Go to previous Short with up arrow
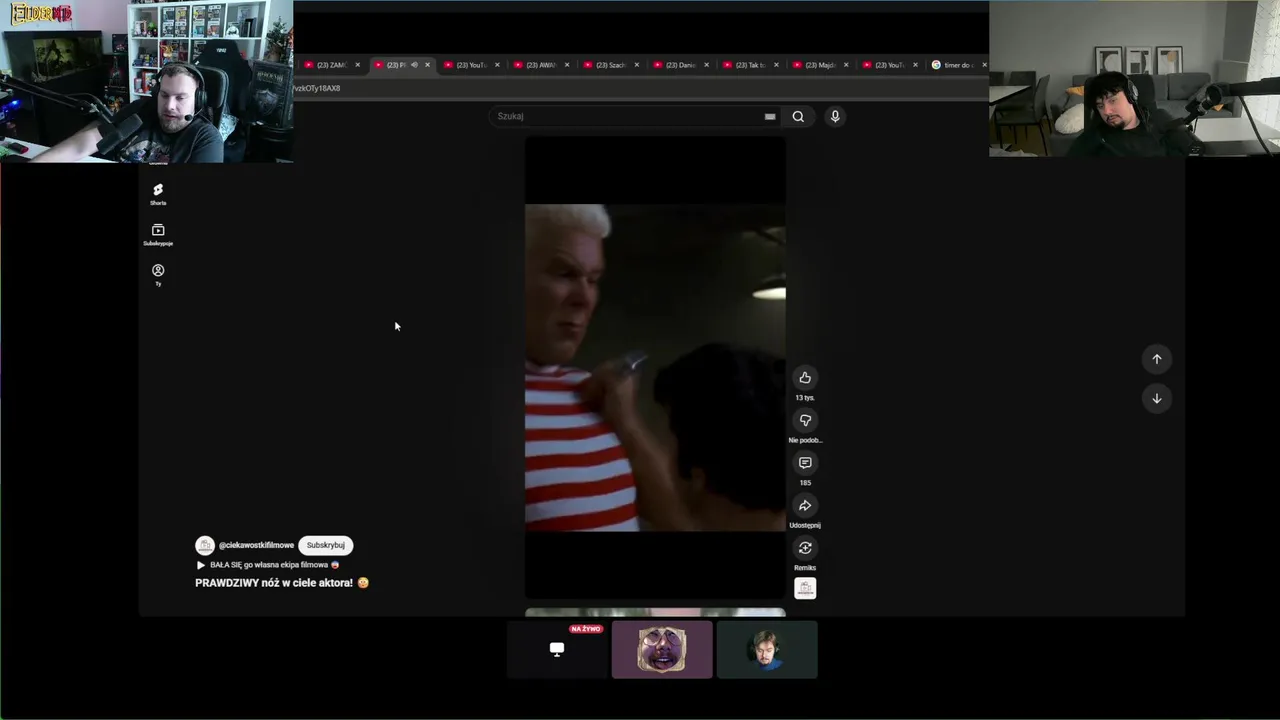Image resolution: width=1280 pixels, height=720 pixels. click(1157, 359)
